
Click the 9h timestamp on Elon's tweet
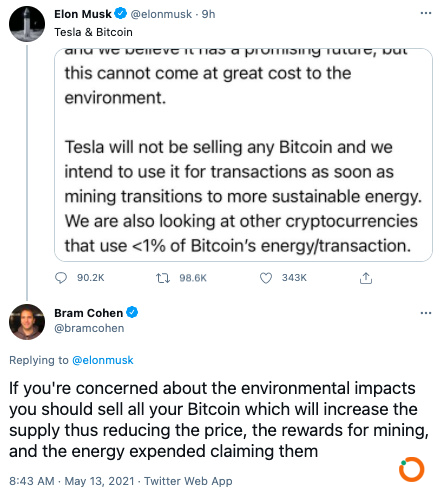tap(208, 14)
